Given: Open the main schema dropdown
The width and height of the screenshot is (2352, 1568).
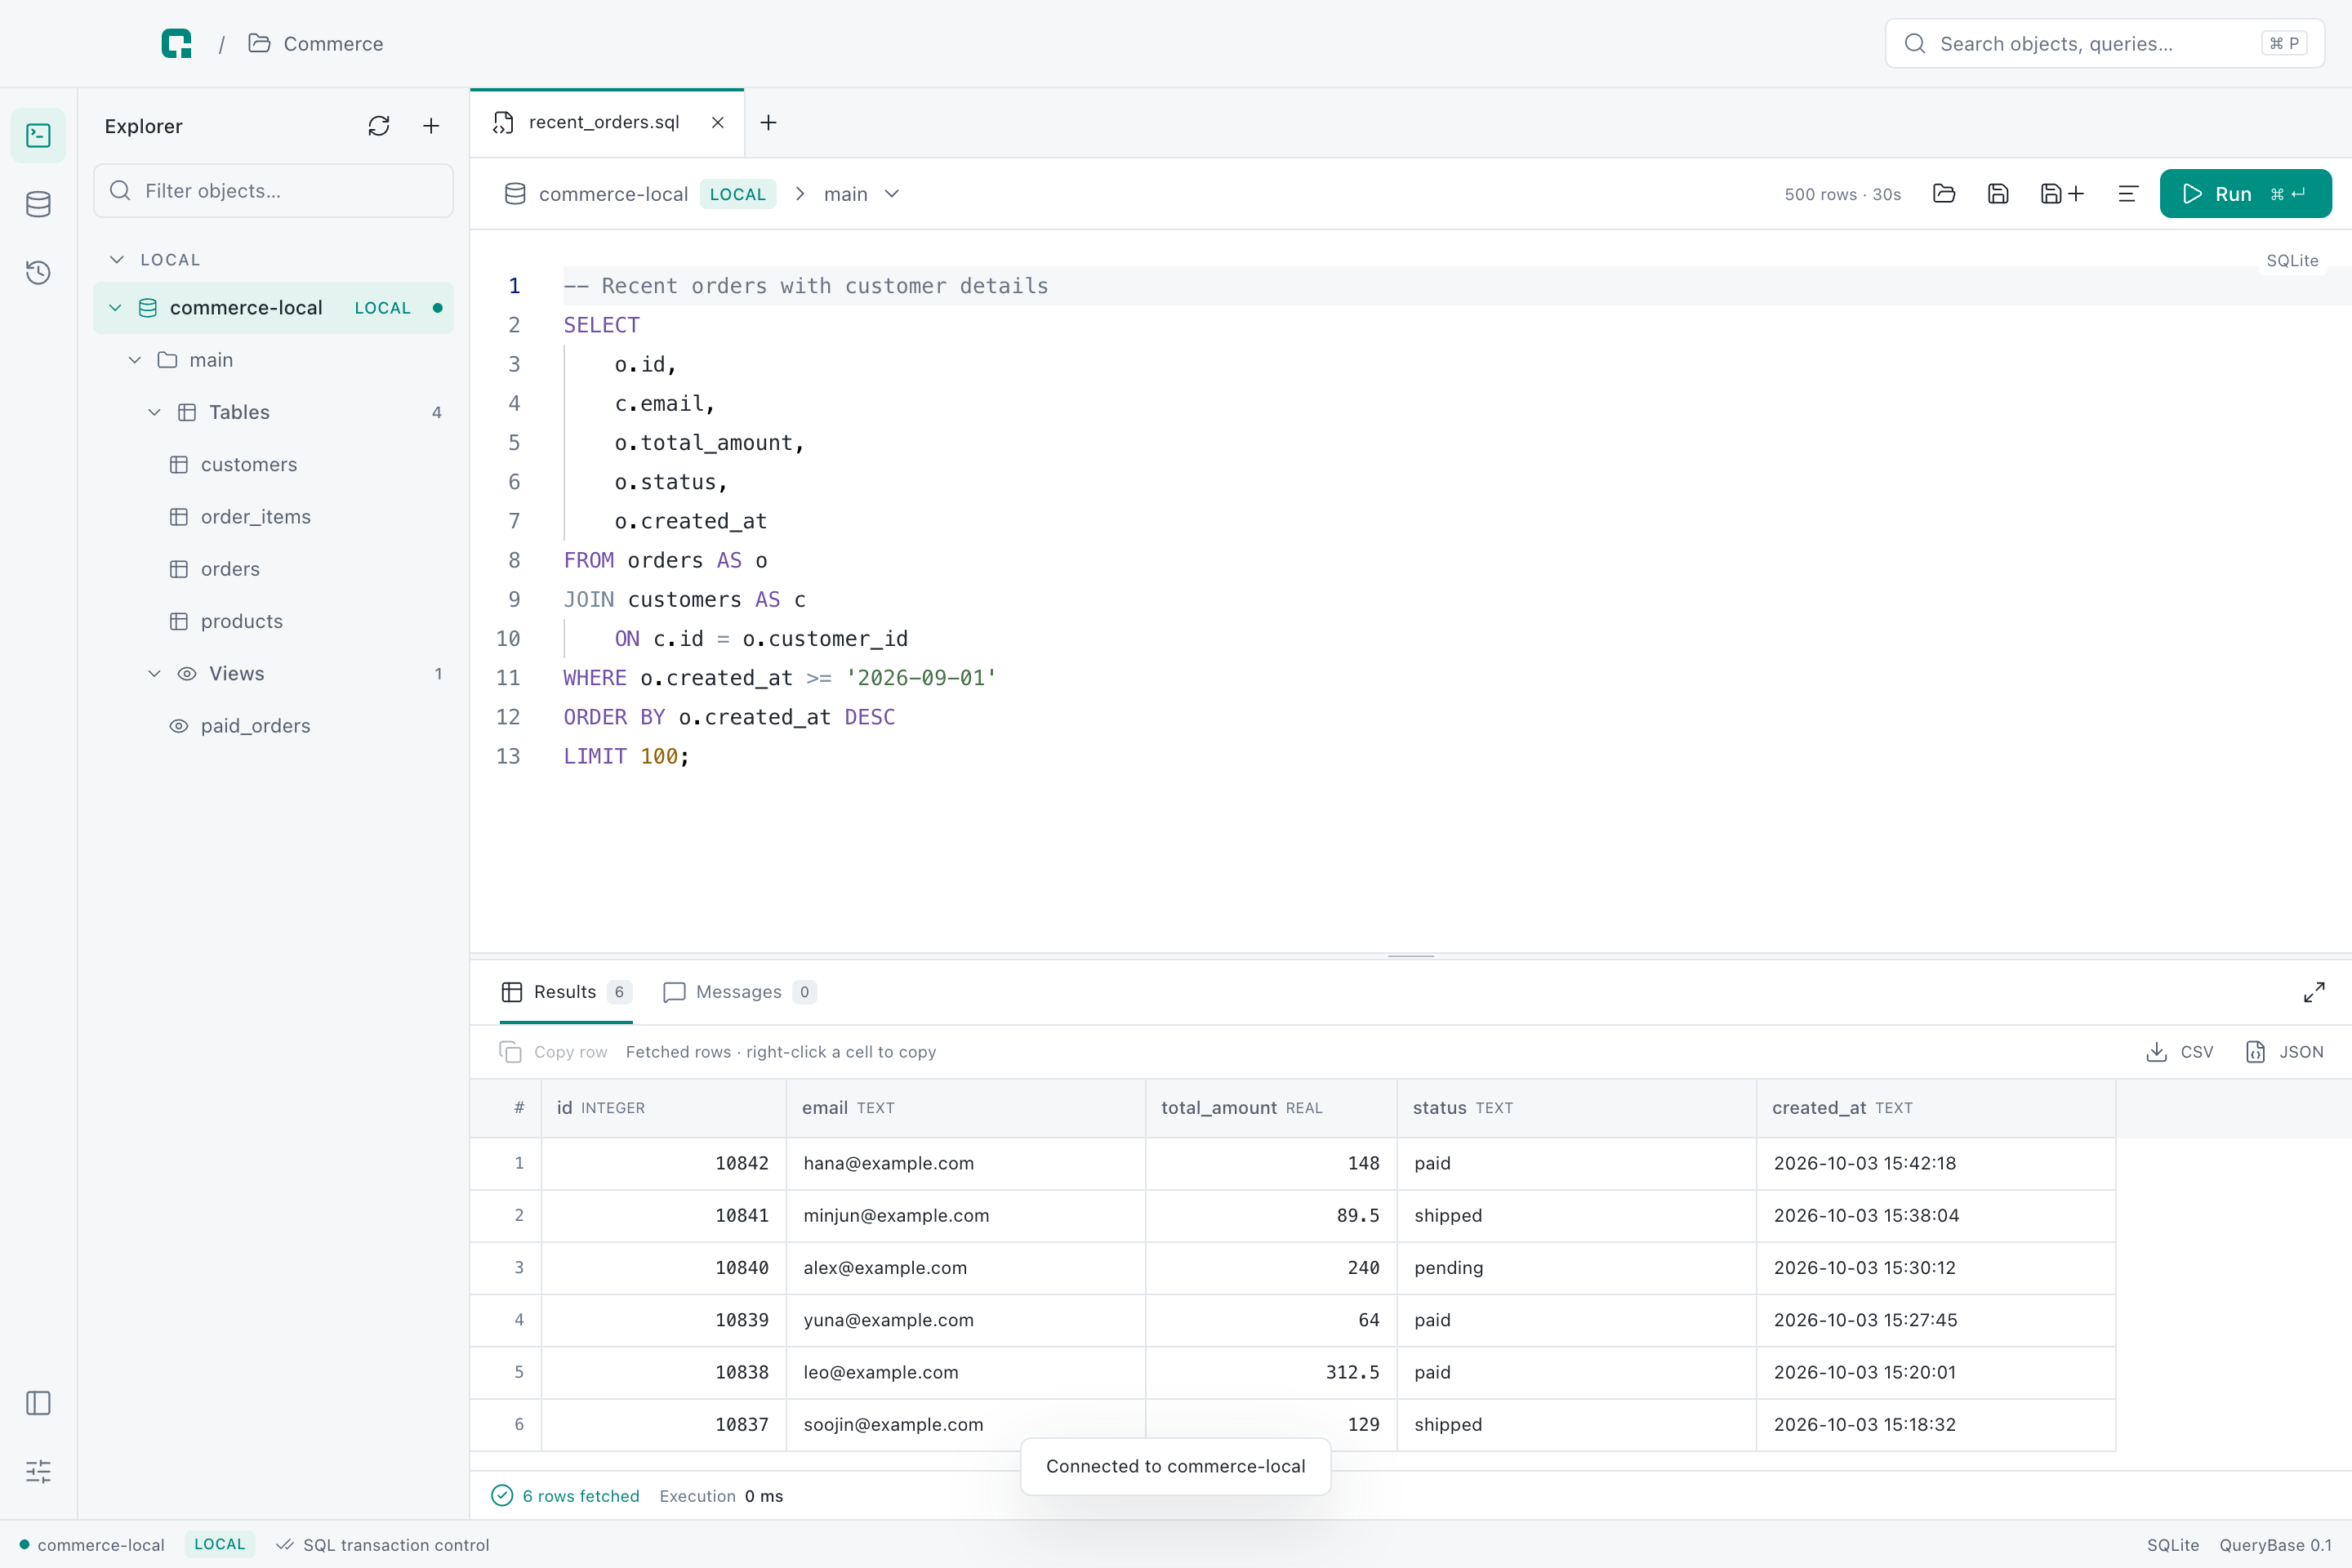Looking at the screenshot, I should click(x=861, y=194).
